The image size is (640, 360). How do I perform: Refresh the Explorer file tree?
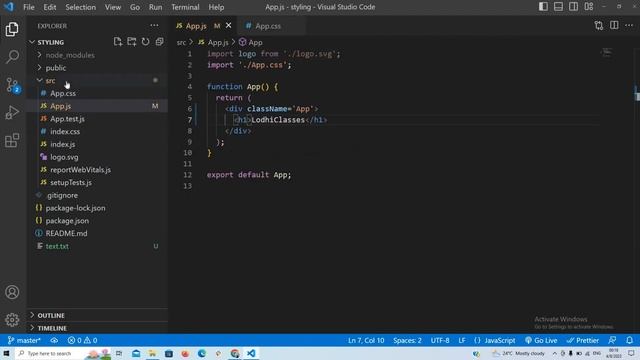[x=145, y=42]
